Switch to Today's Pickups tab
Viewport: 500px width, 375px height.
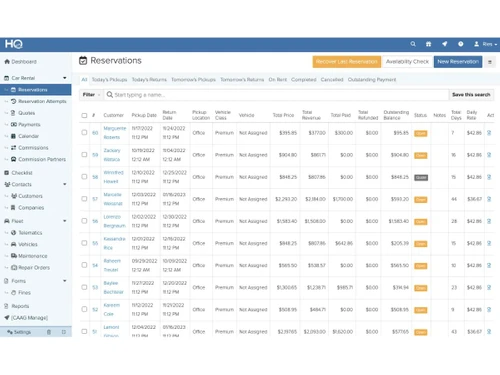109,80
